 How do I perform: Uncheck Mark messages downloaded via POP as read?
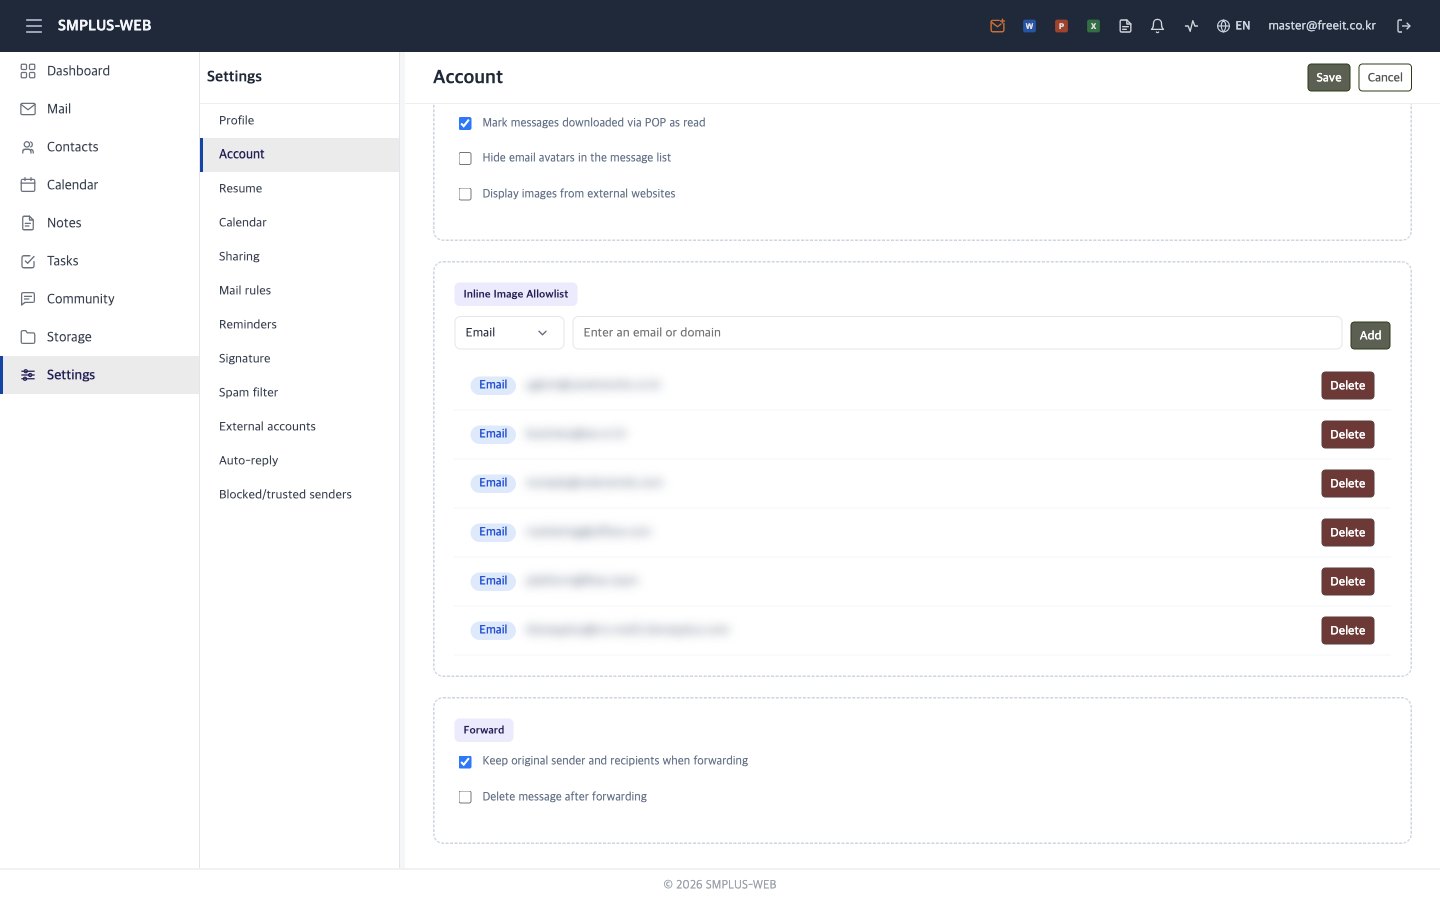click(465, 123)
